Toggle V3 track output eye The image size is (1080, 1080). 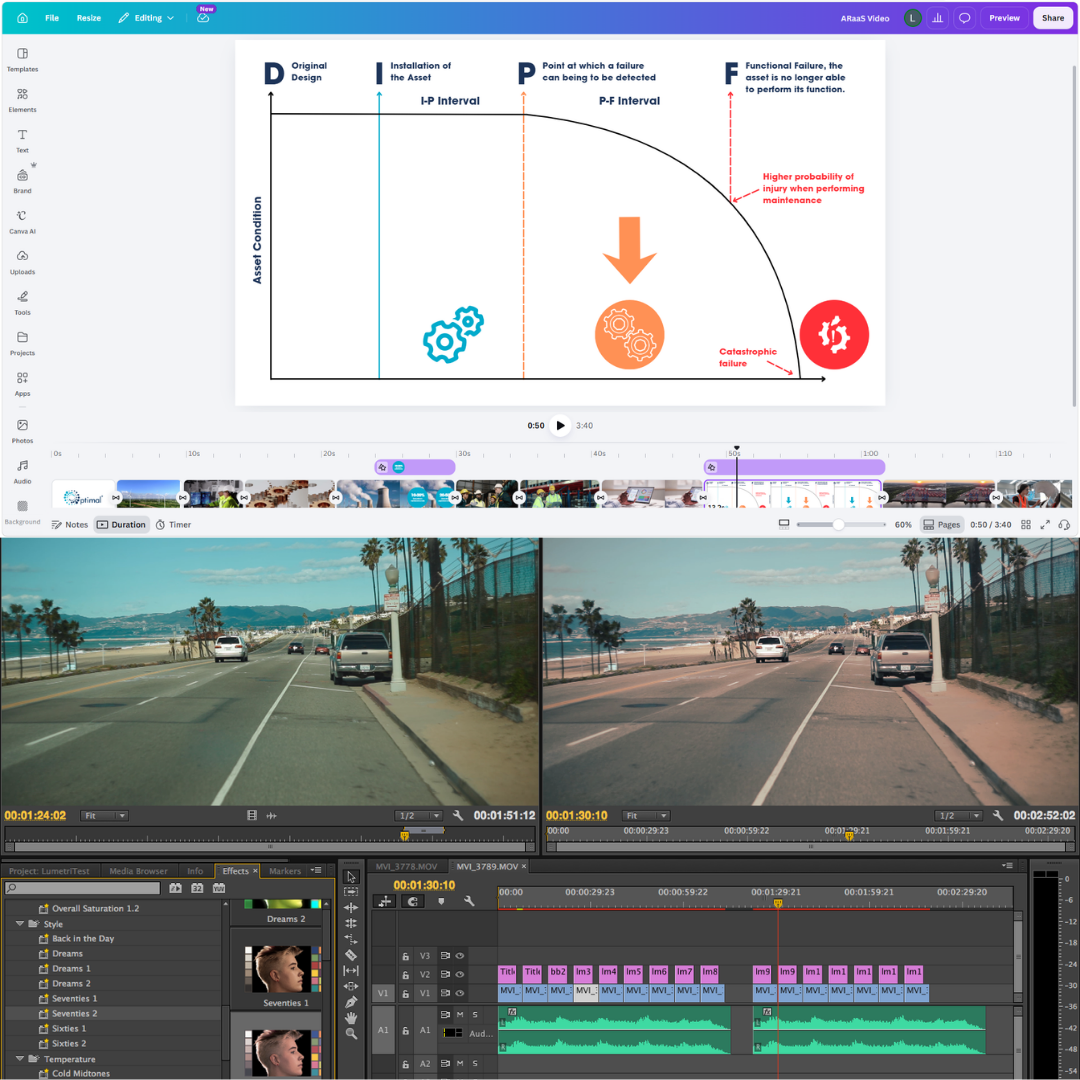459,956
